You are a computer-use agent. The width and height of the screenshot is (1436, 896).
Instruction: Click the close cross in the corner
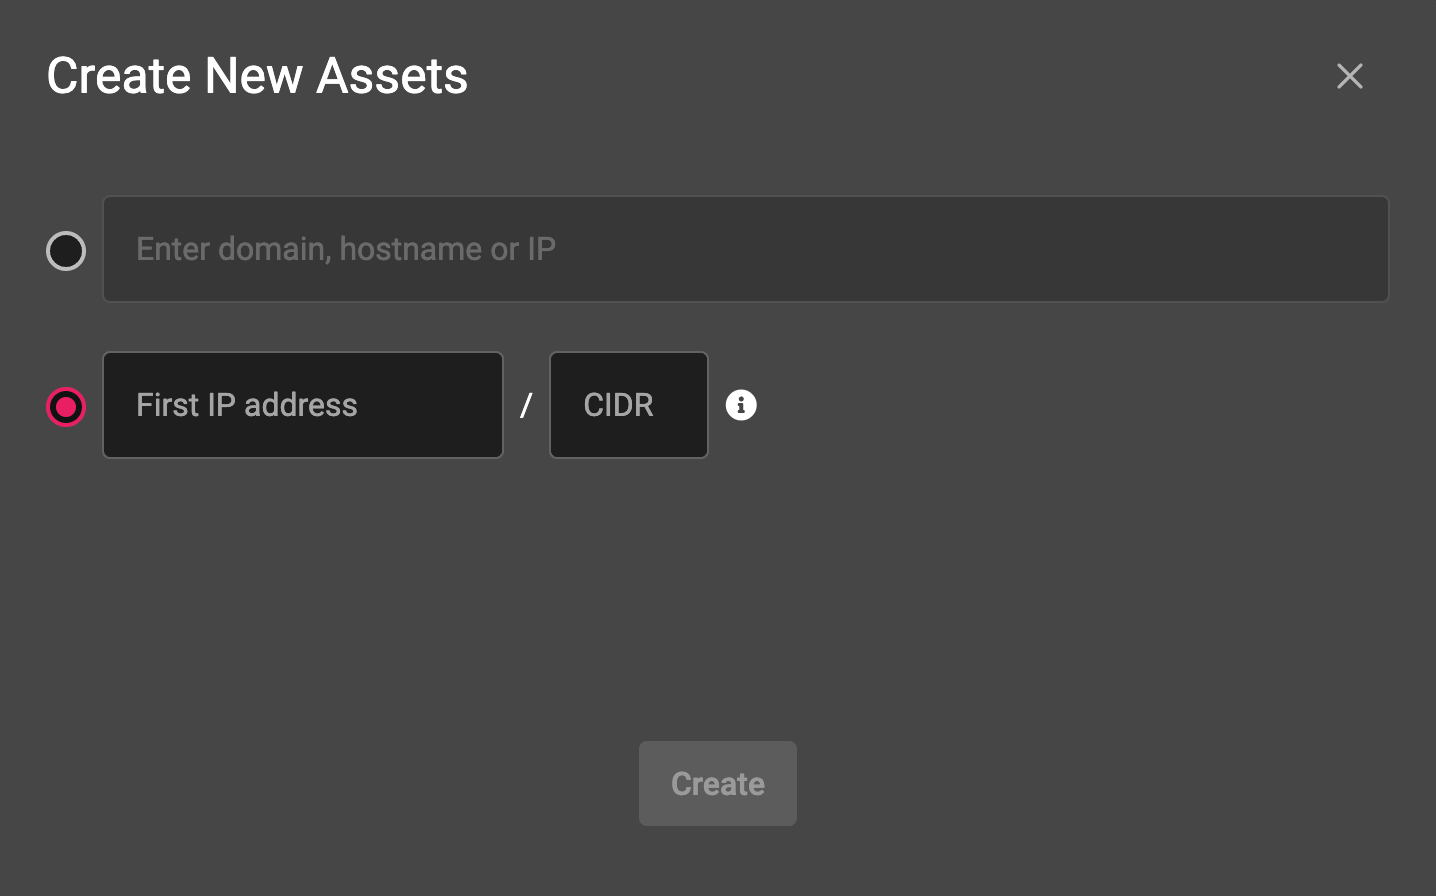1349,76
